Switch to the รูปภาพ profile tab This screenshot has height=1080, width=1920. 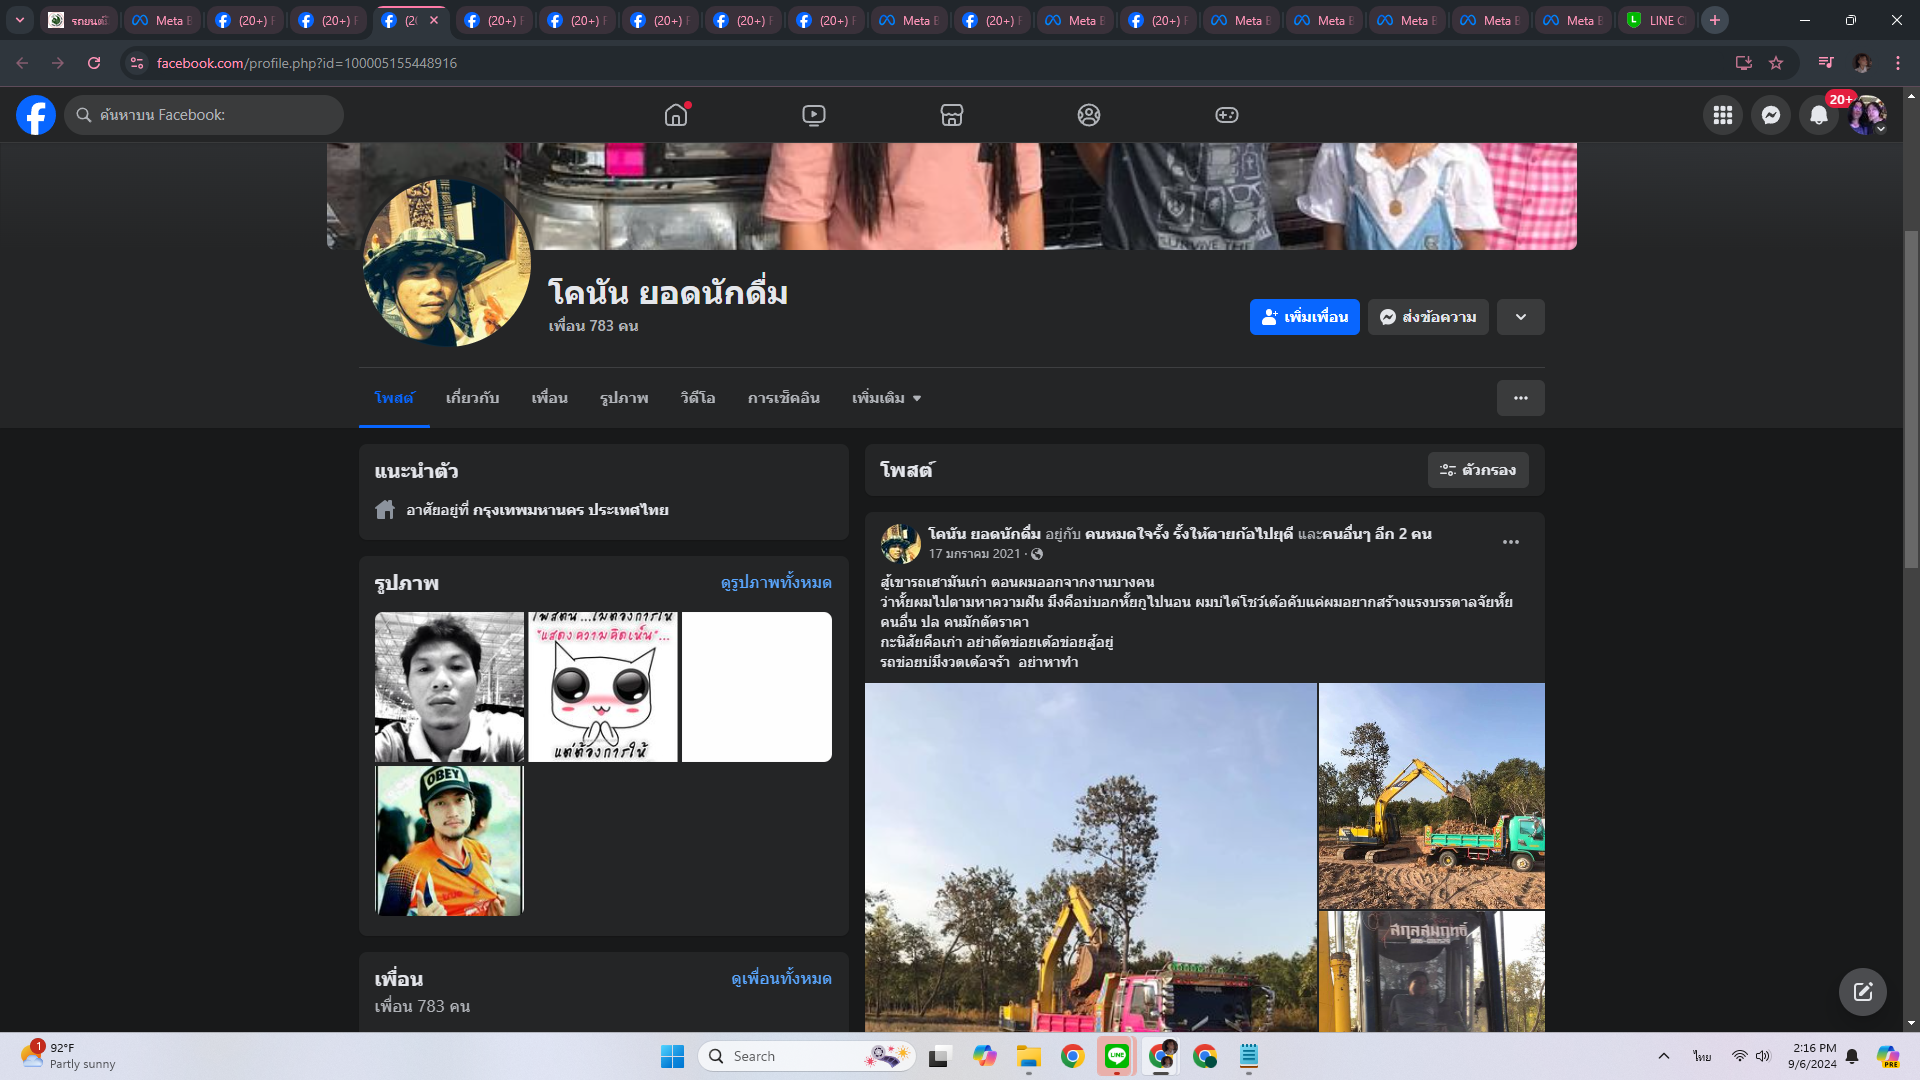pyautogui.click(x=624, y=398)
